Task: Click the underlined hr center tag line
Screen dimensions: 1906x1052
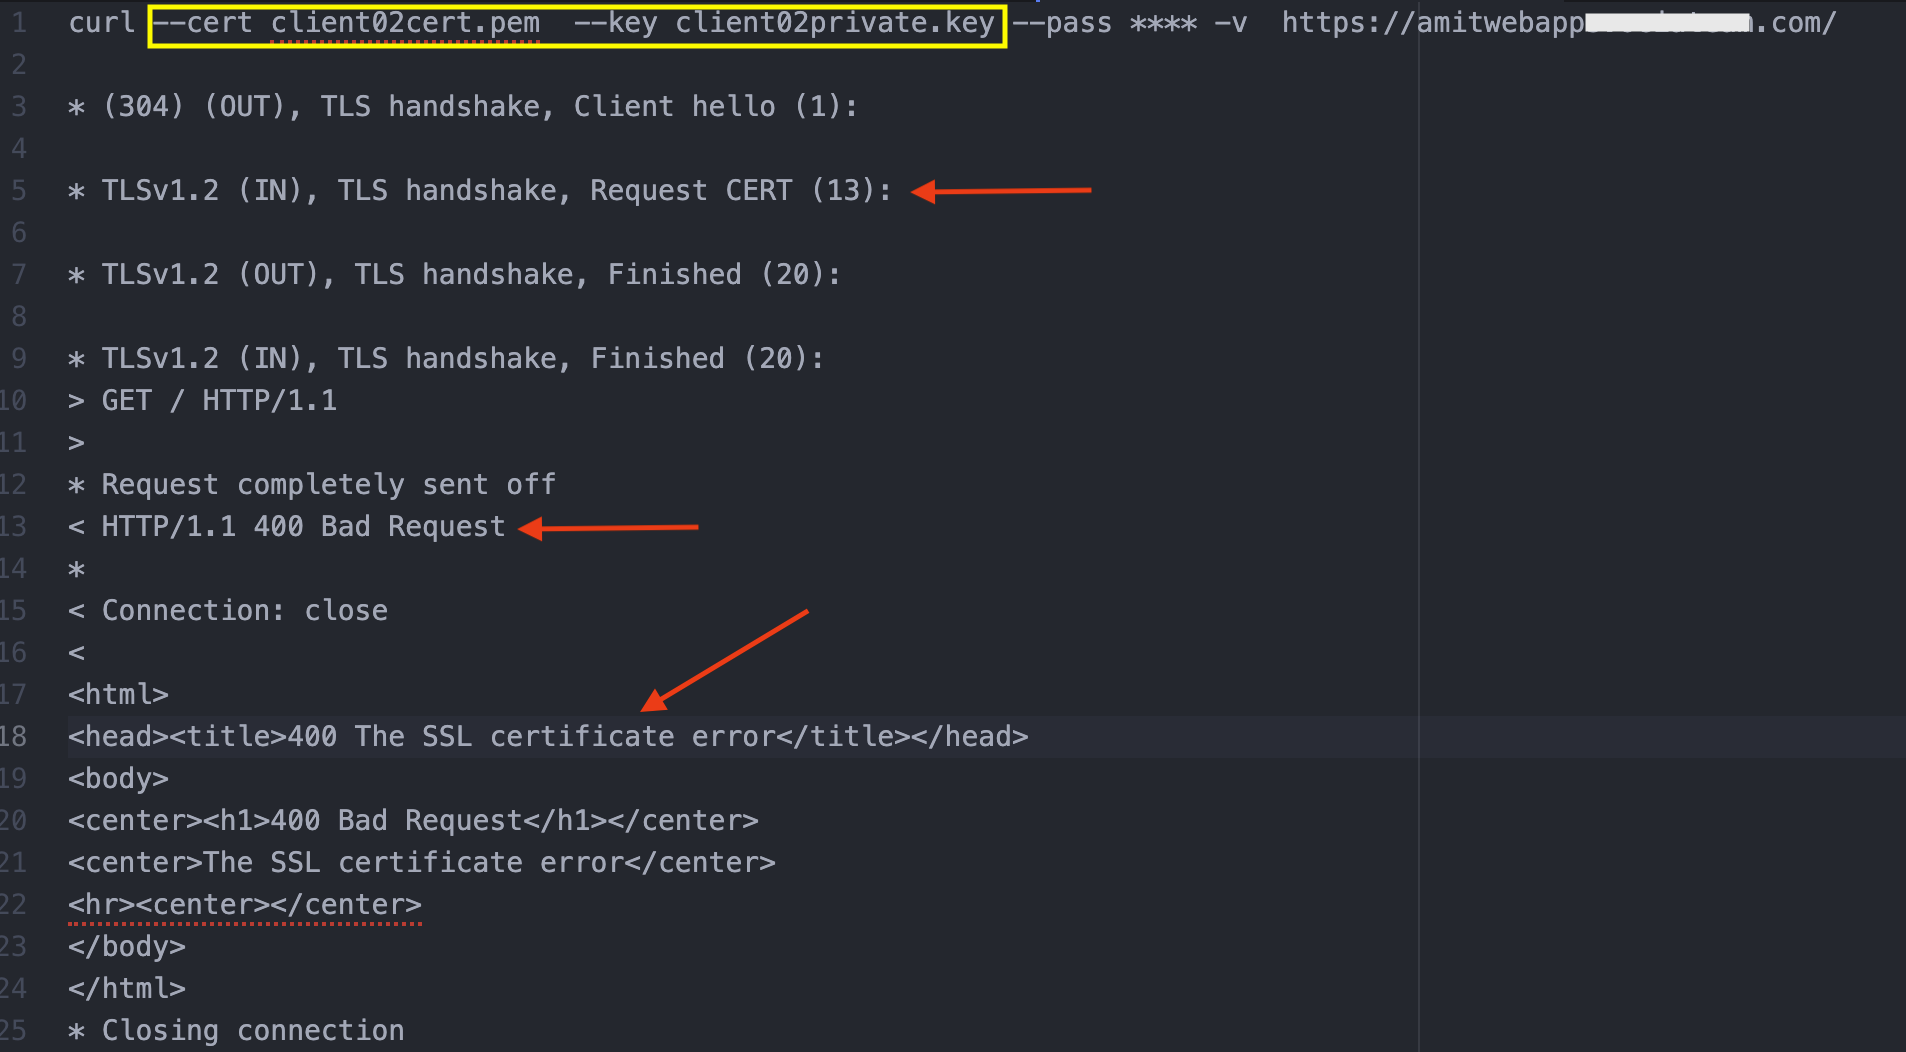Action: pos(244,904)
